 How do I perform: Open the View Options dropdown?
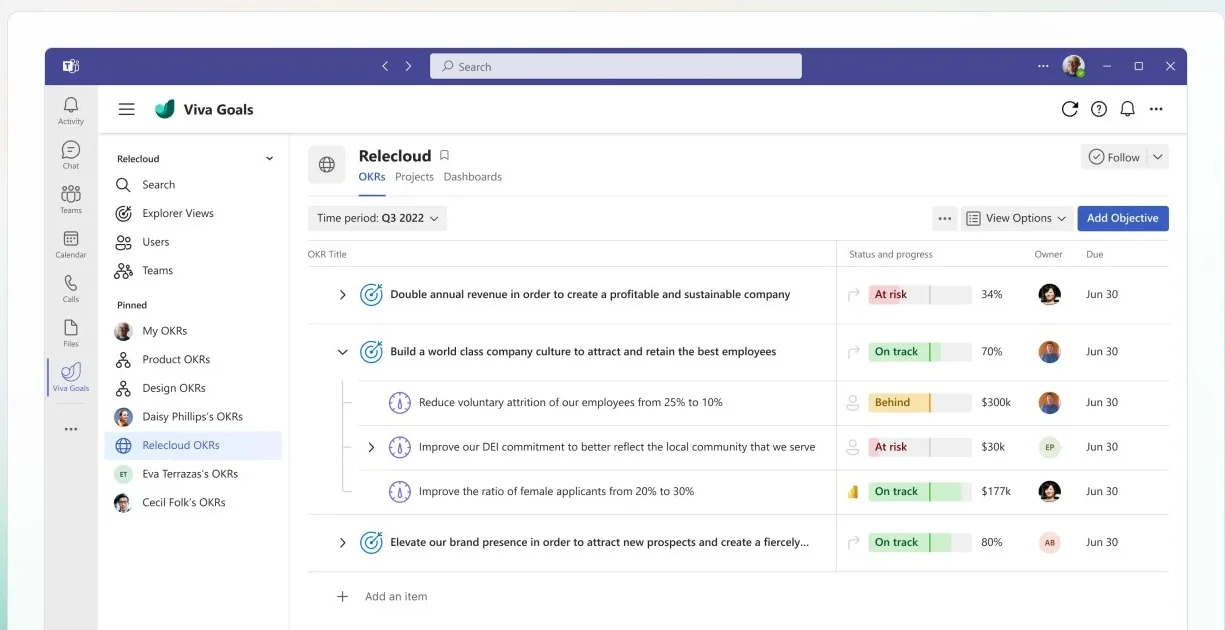pyautogui.click(x=1017, y=218)
